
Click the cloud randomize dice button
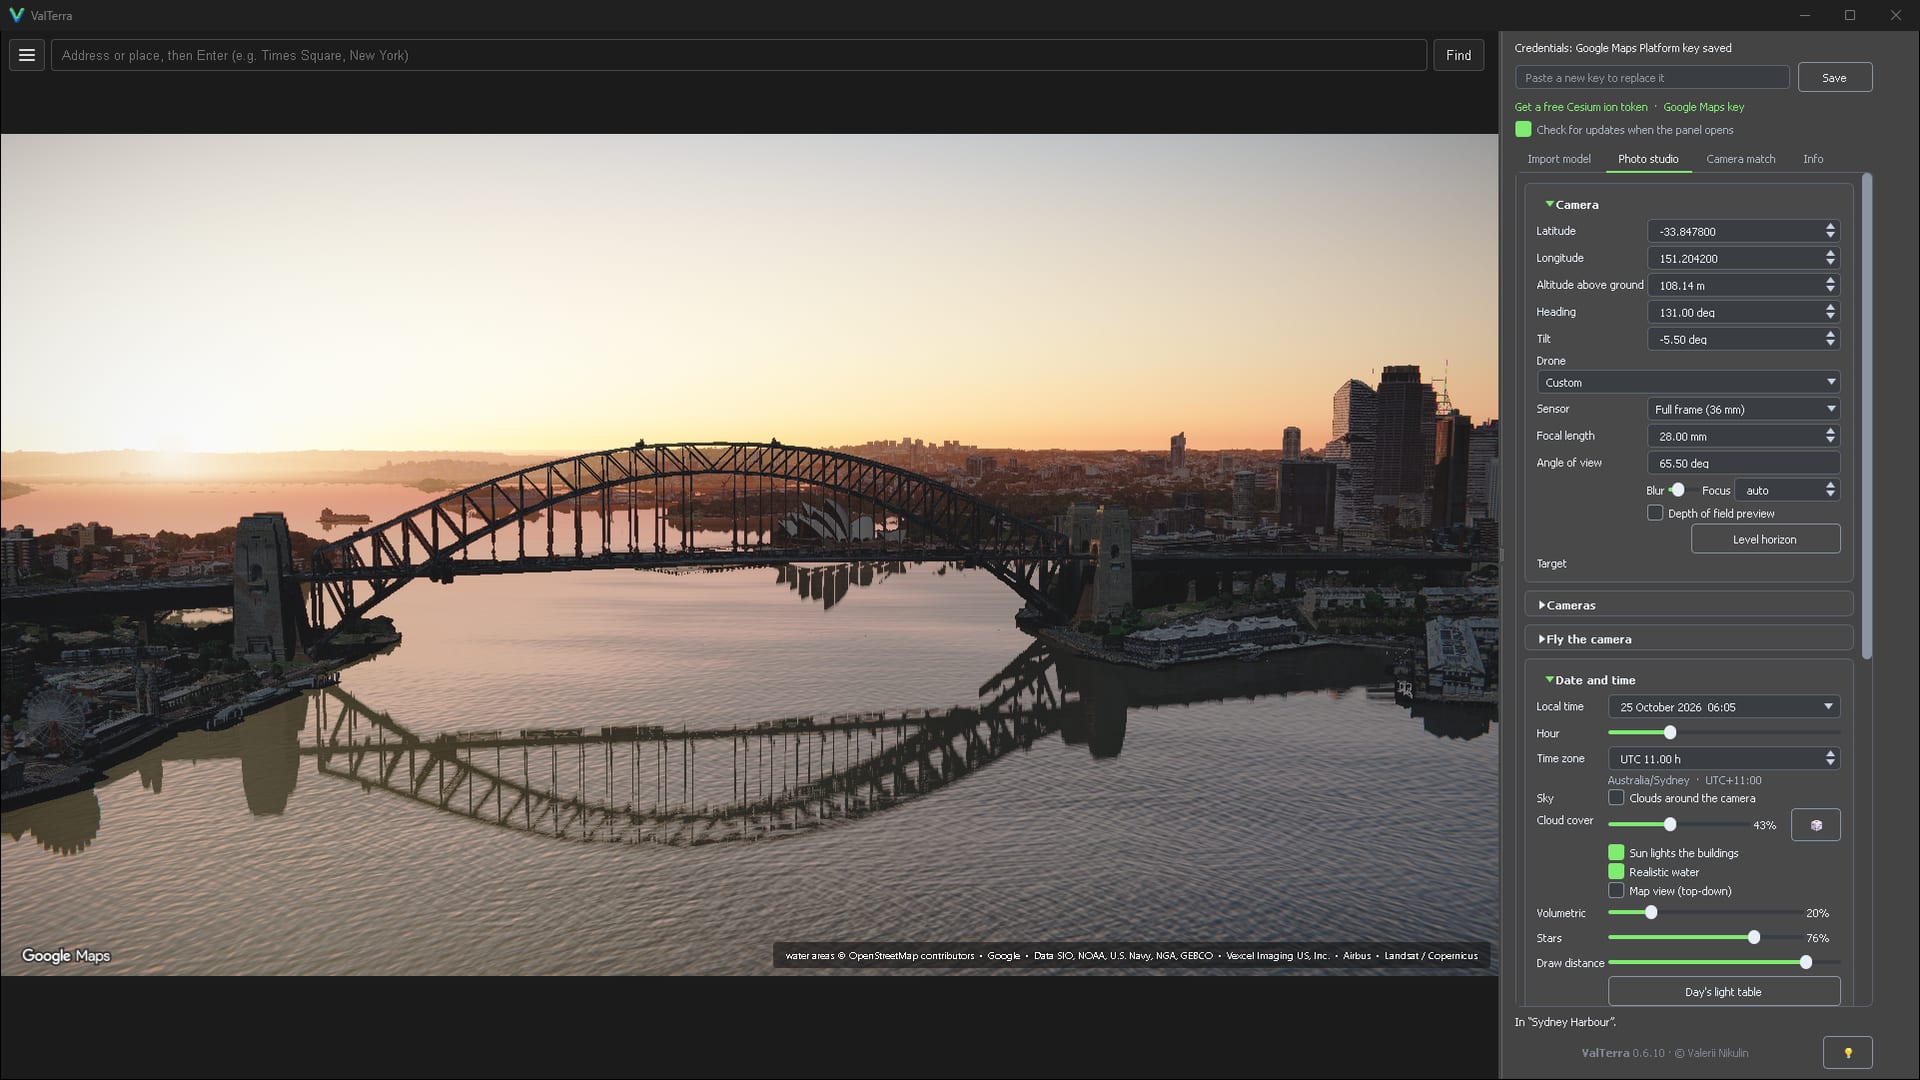pos(1816,825)
